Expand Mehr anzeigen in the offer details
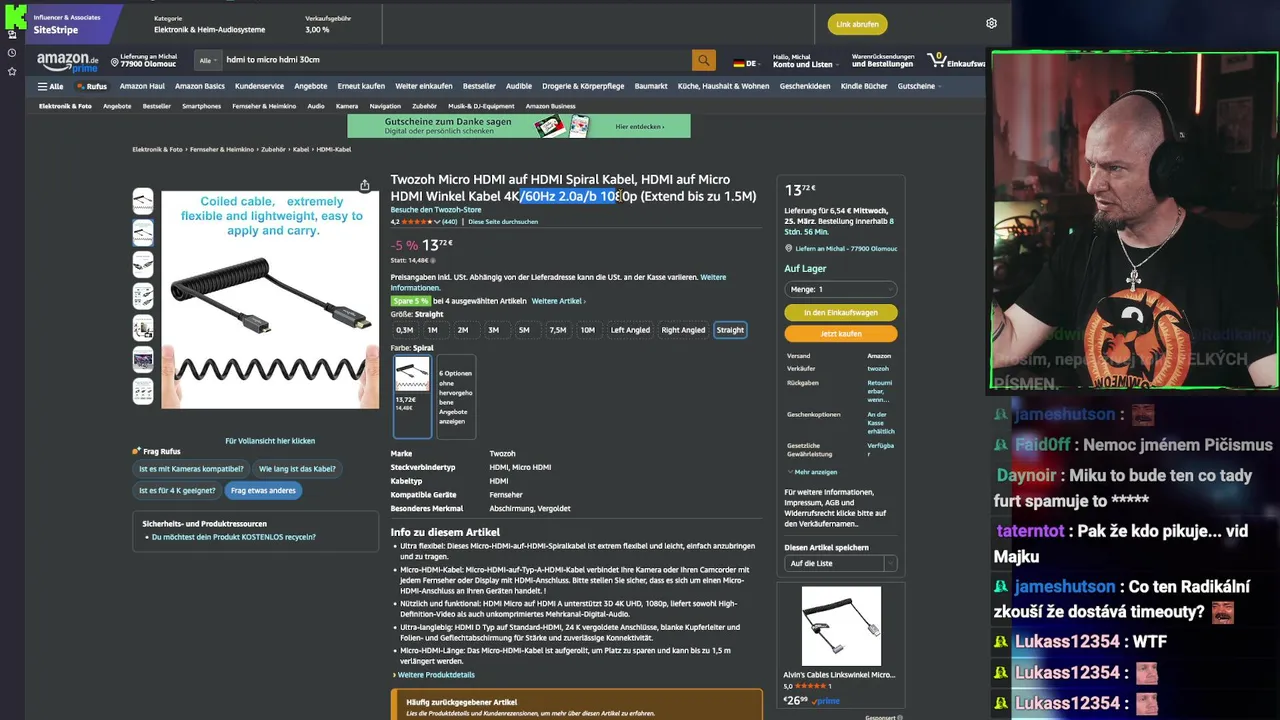 tap(813, 472)
